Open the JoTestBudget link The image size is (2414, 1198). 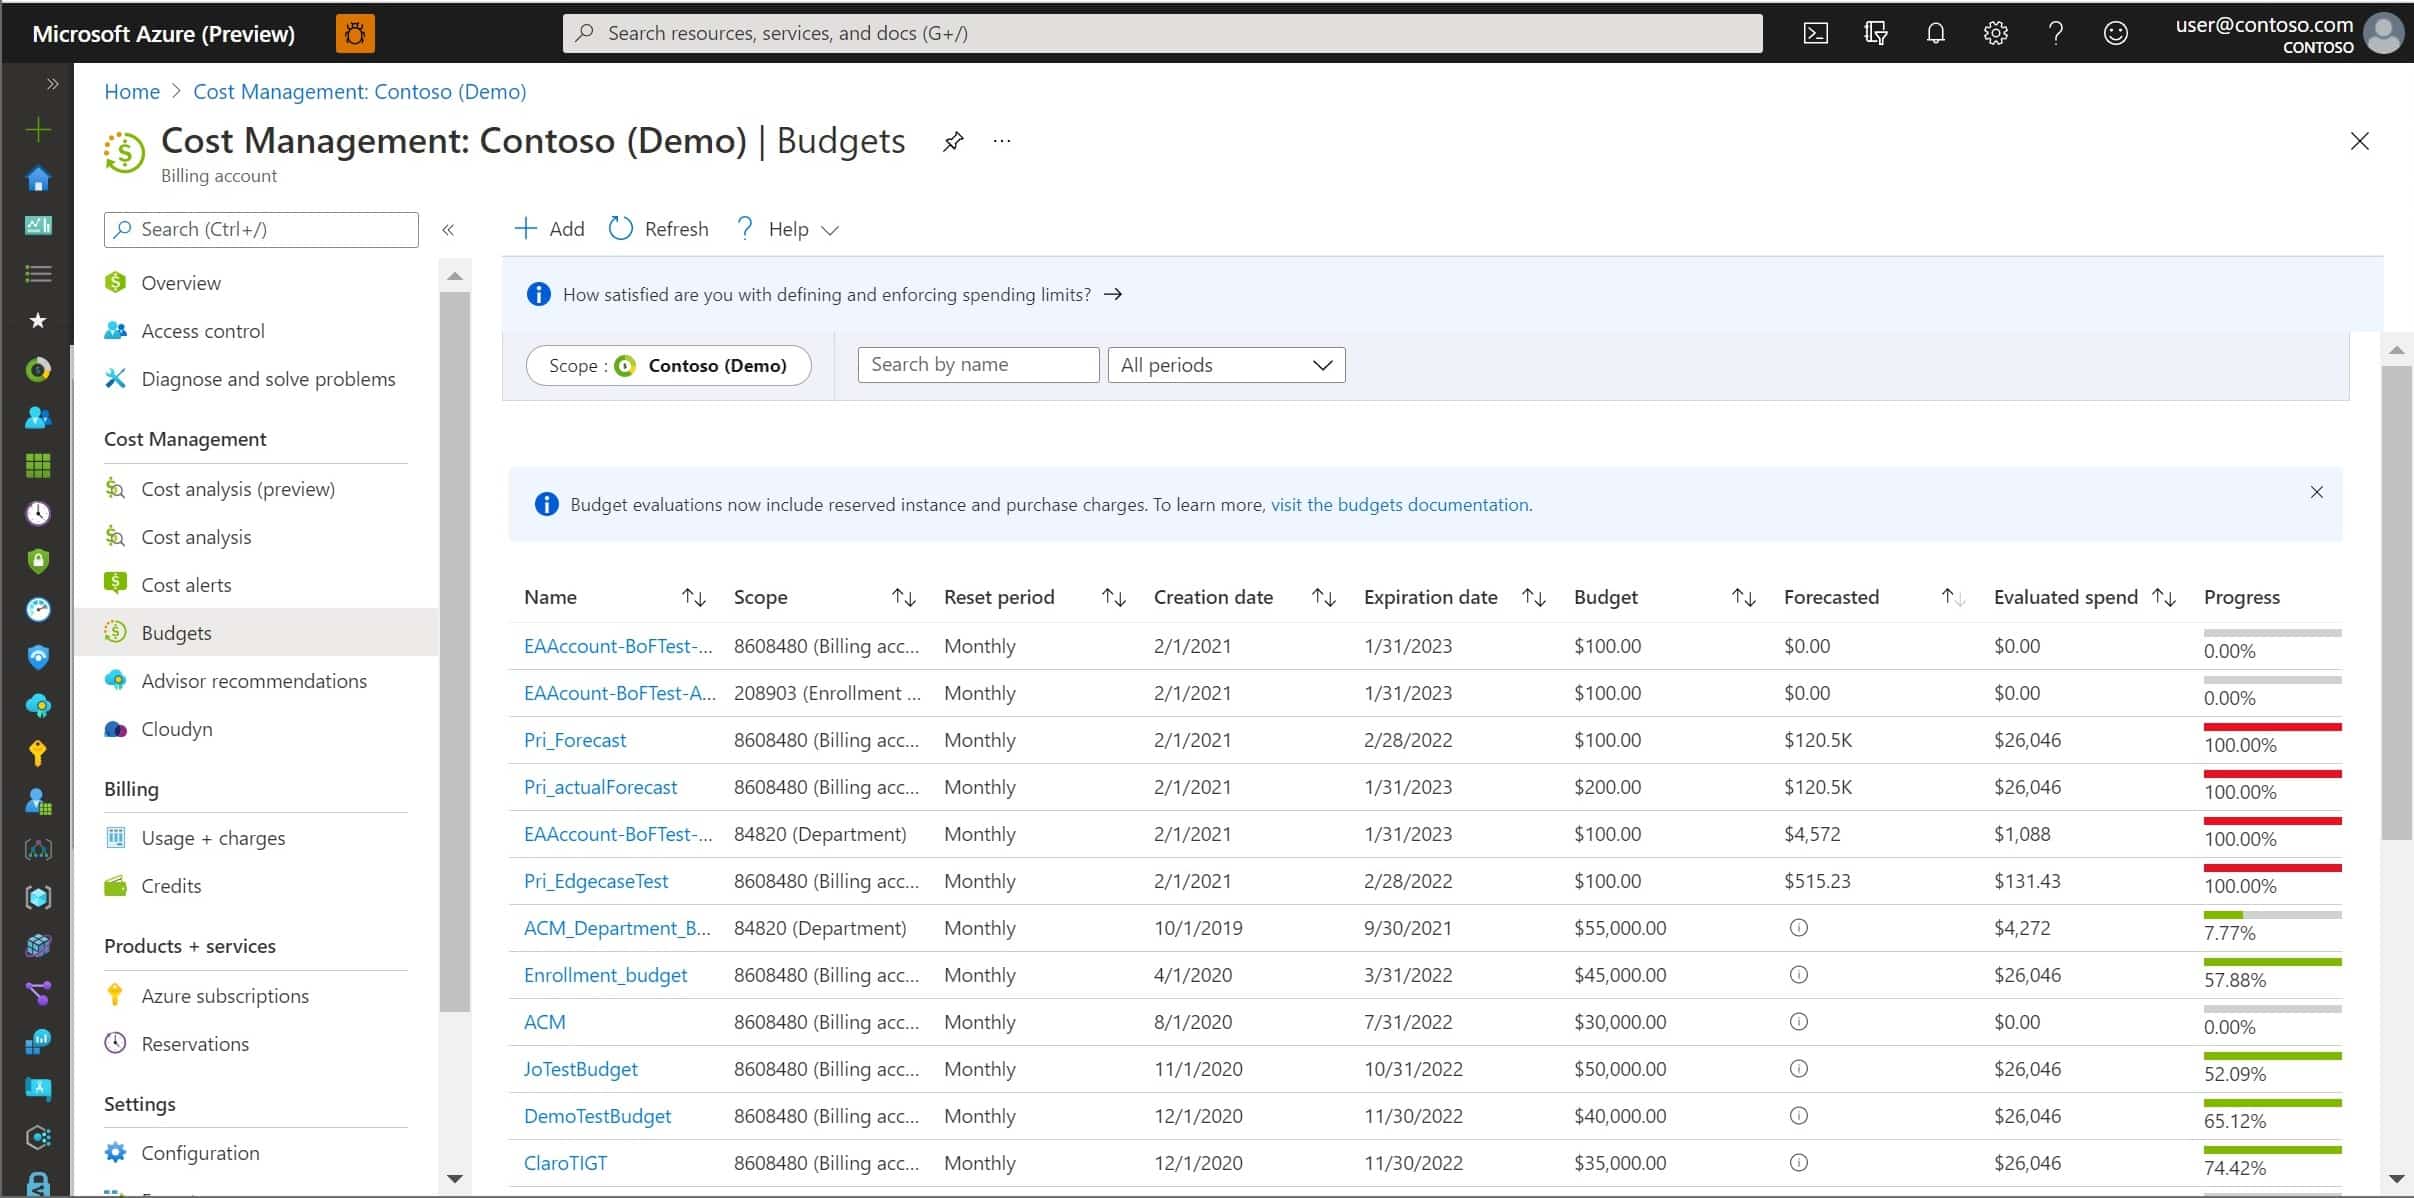[580, 1069]
